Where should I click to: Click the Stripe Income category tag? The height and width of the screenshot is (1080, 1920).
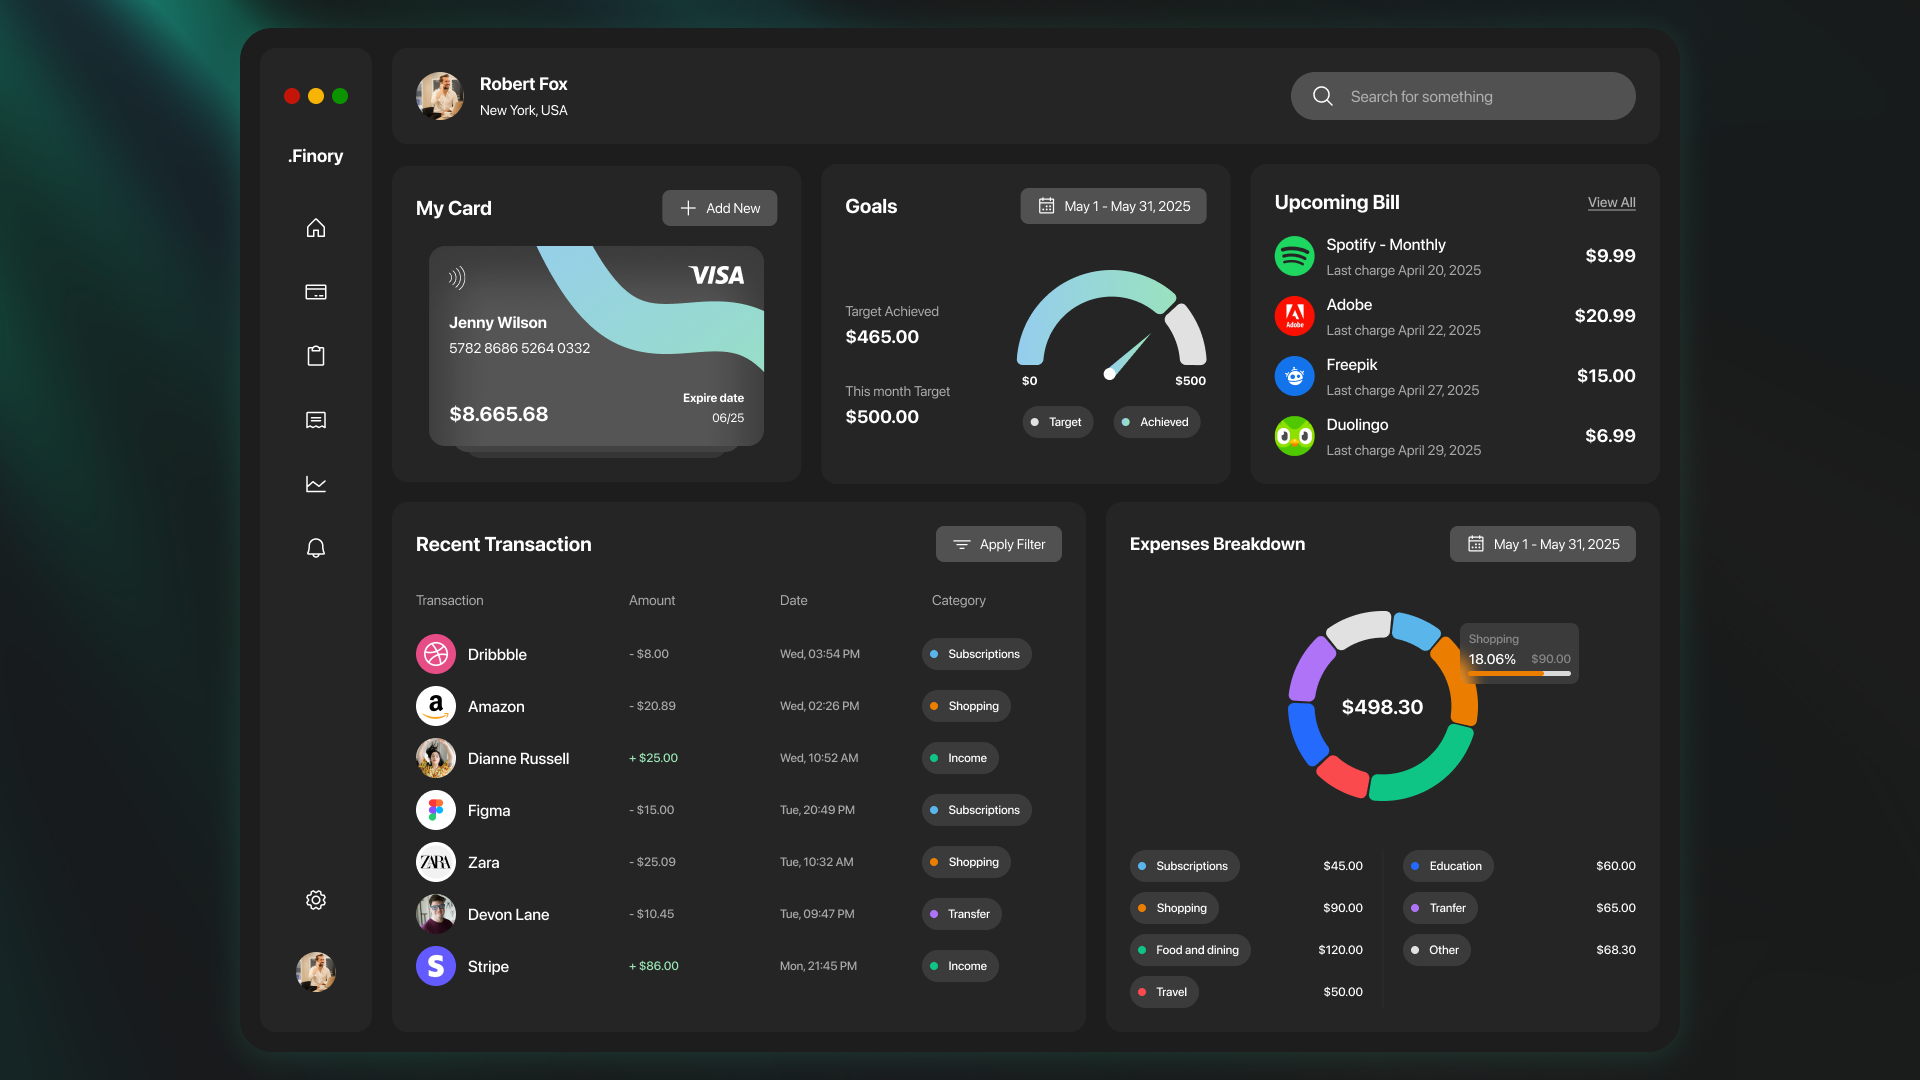click(960, 966)
